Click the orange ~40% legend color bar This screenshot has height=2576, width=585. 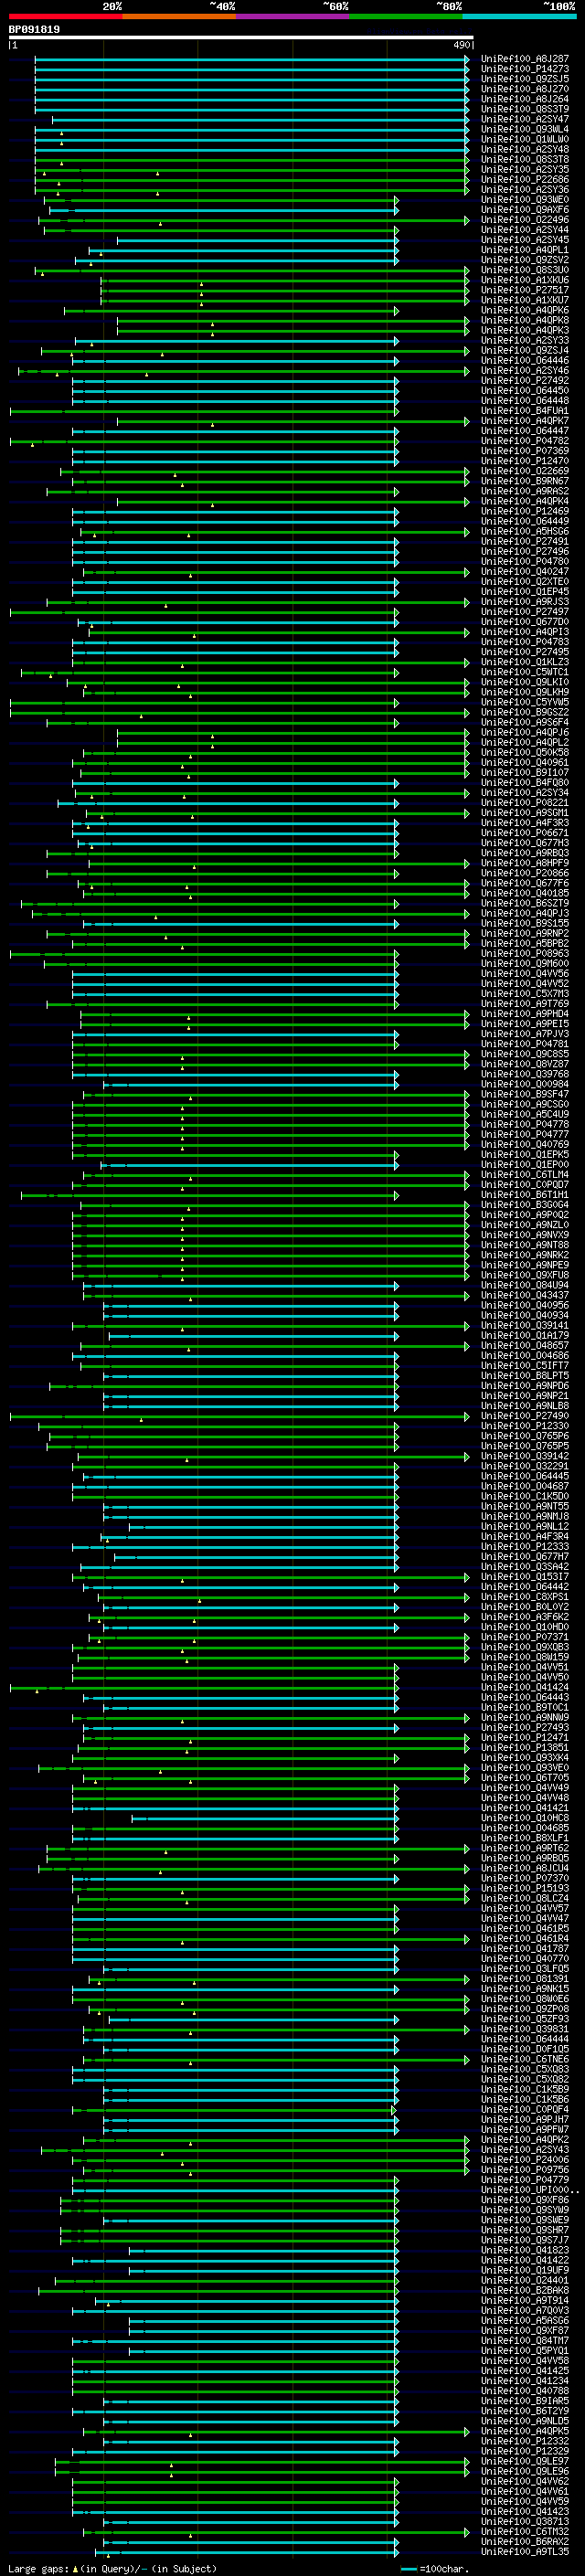(180, 16)
